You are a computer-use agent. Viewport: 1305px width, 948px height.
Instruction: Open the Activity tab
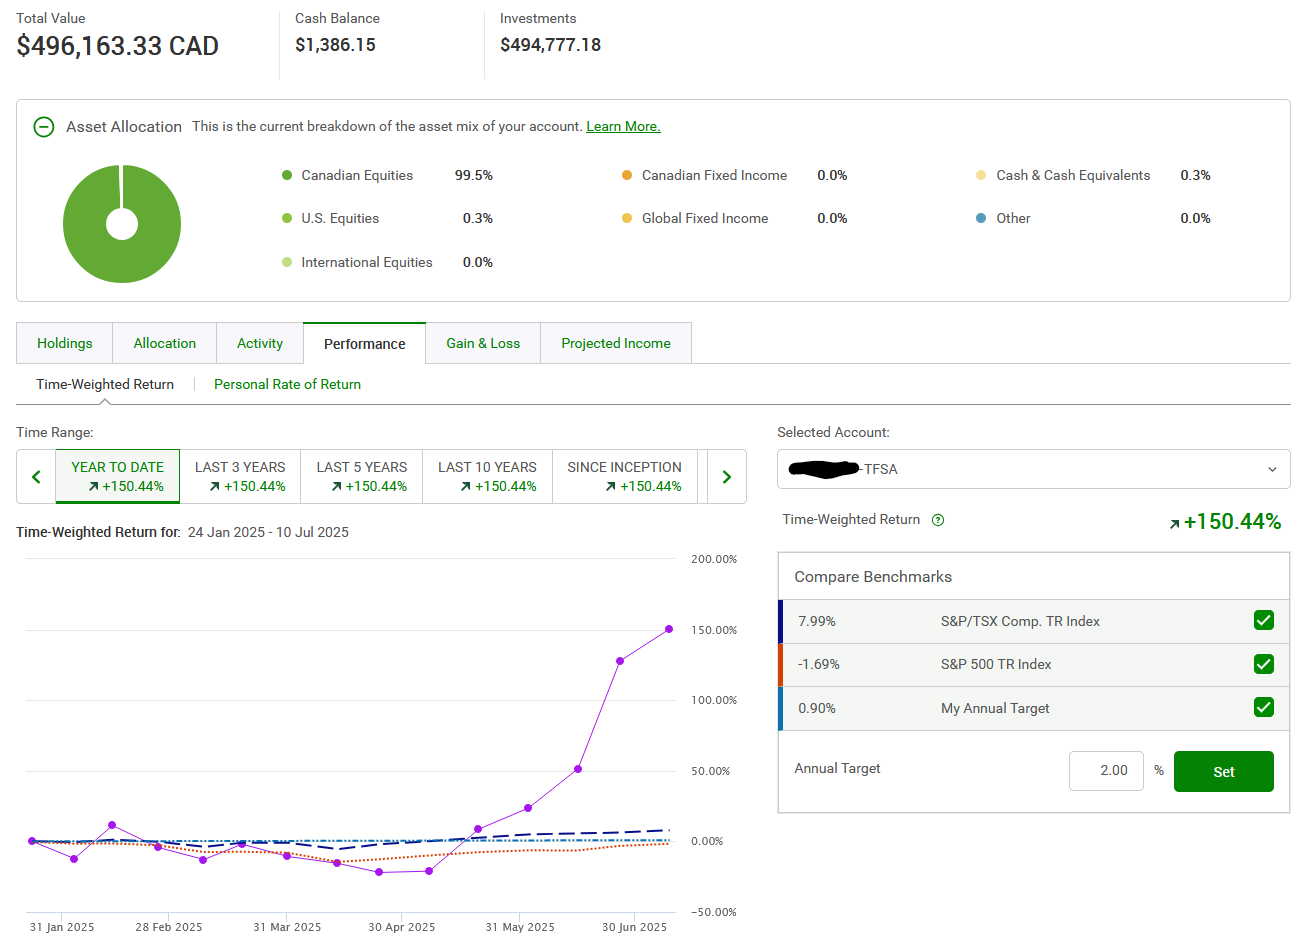(x=260, y=343)
